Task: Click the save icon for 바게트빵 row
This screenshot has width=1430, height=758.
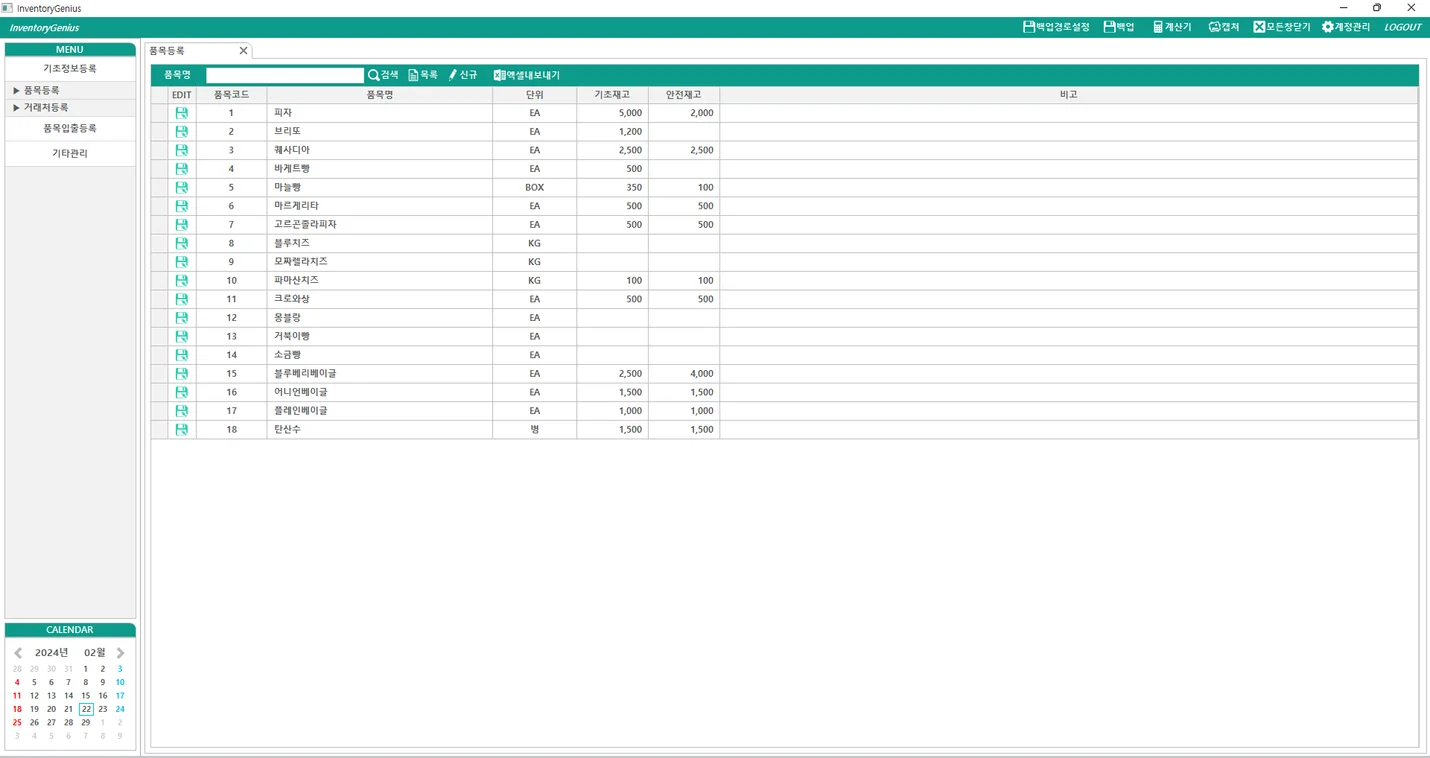Action: (182, 169)
